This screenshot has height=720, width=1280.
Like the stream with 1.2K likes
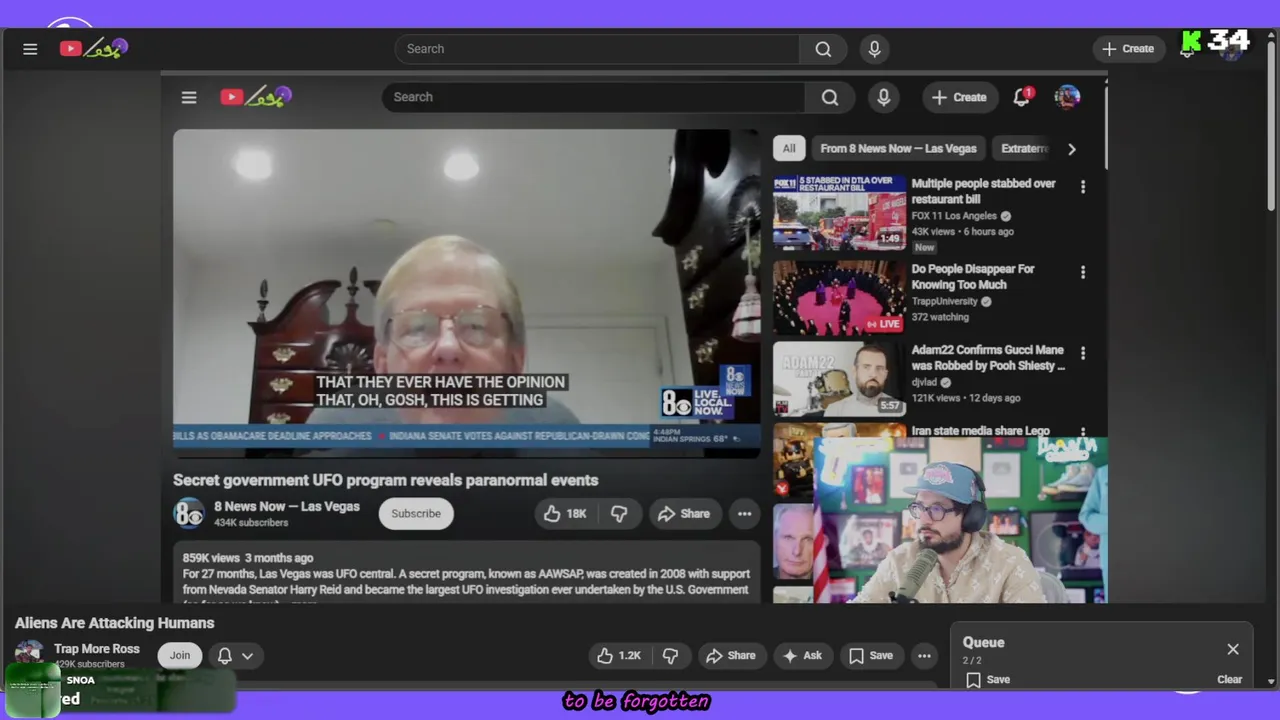coord(620,656)
